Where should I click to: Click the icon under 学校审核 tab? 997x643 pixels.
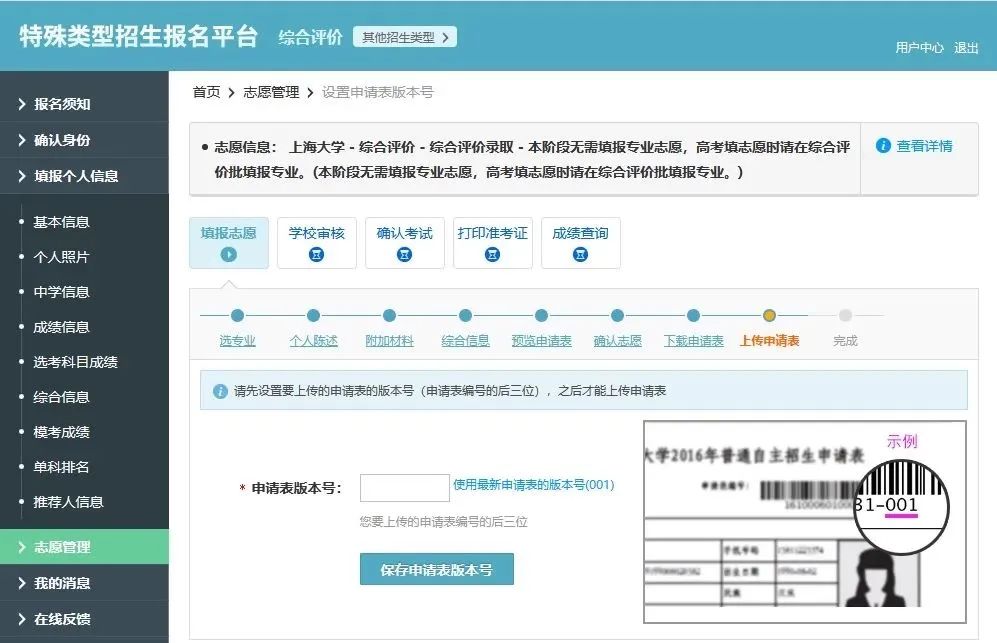[317, 255]
